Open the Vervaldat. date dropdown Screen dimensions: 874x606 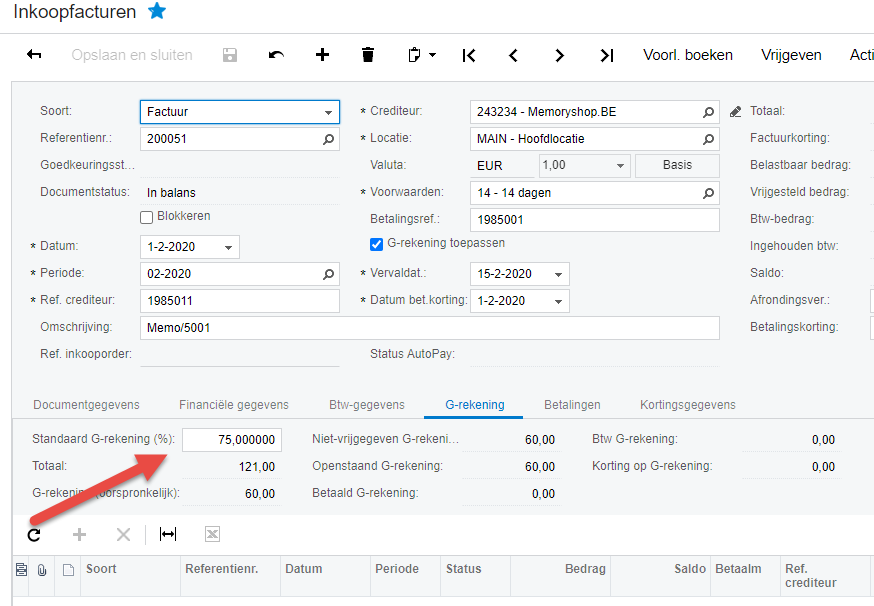pos(558,274)
